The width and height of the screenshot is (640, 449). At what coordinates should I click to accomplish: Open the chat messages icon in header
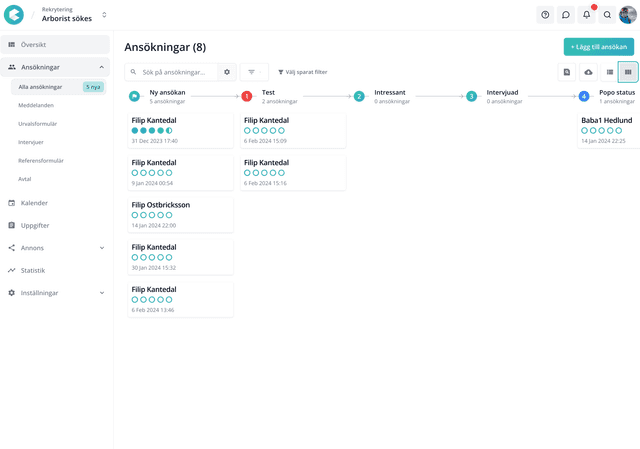tap(566, 15)
